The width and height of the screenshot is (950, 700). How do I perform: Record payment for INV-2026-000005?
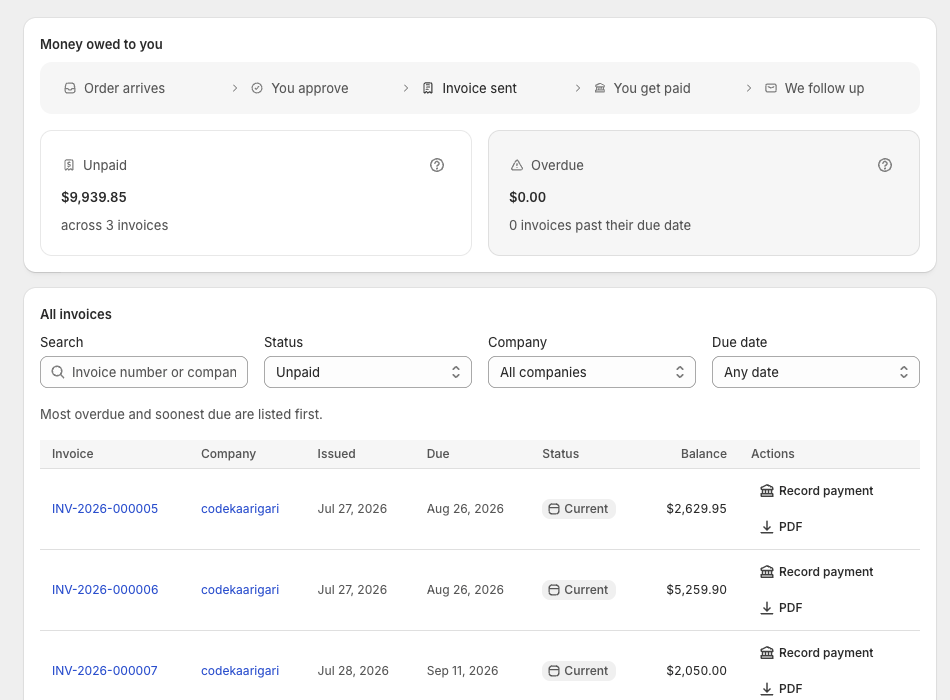816,491
